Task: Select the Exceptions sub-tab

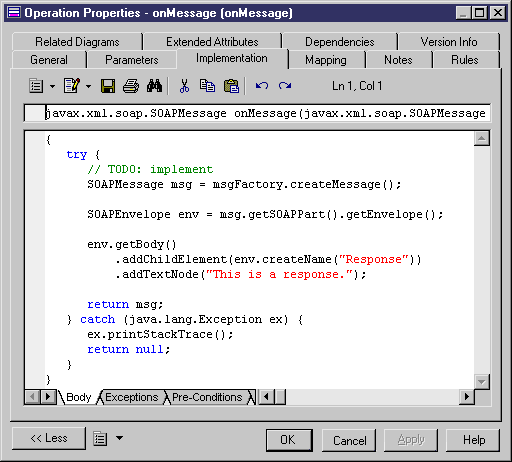Action: pos(132,397)
